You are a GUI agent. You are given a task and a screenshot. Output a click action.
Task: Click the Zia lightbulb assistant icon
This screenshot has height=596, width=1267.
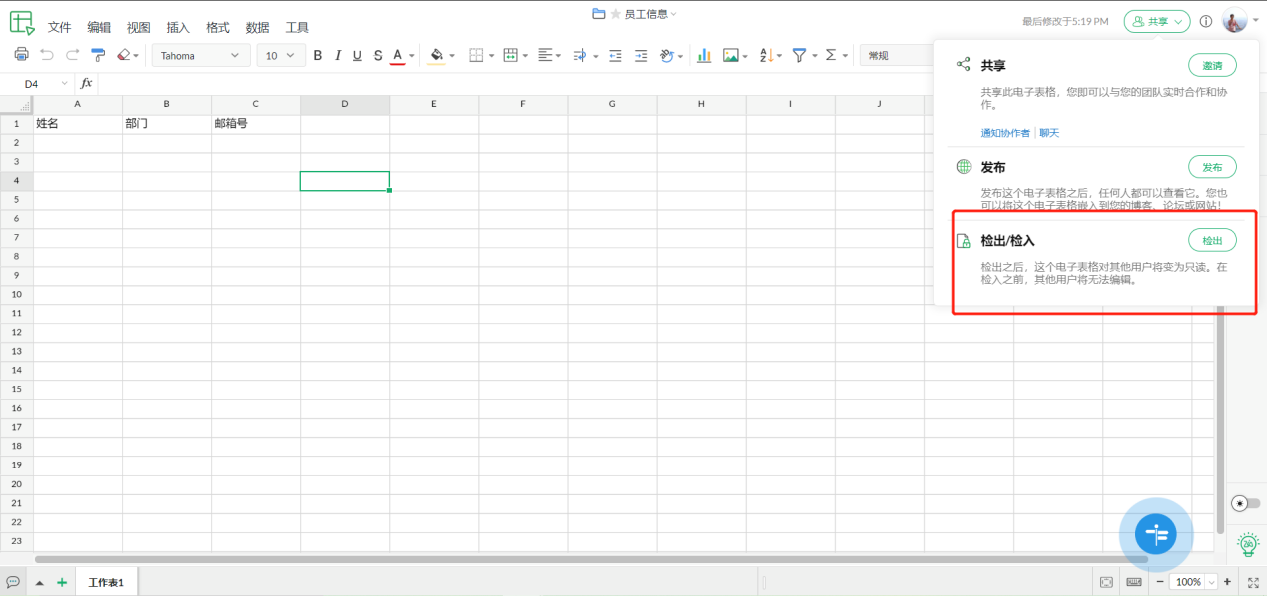tap(1248, 544)
